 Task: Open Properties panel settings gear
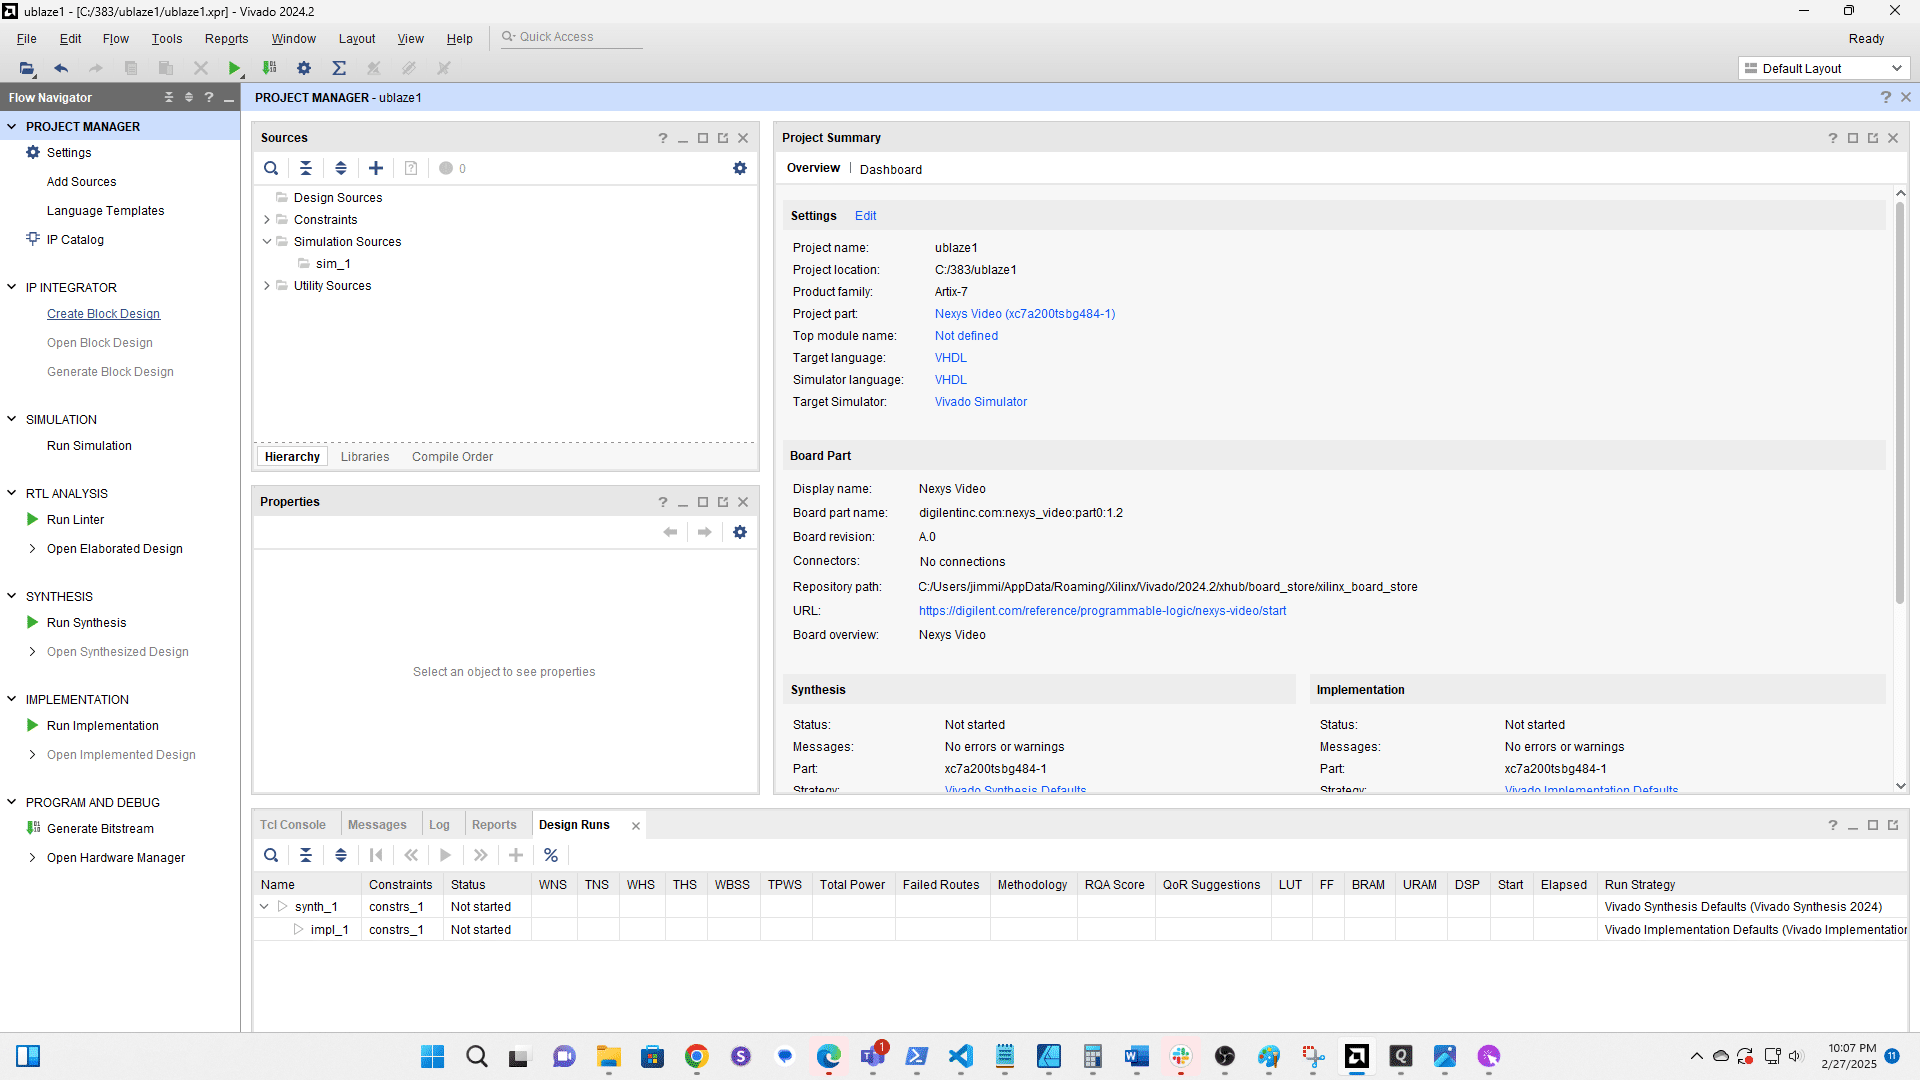pyautogui.click(x=740, y=532)
